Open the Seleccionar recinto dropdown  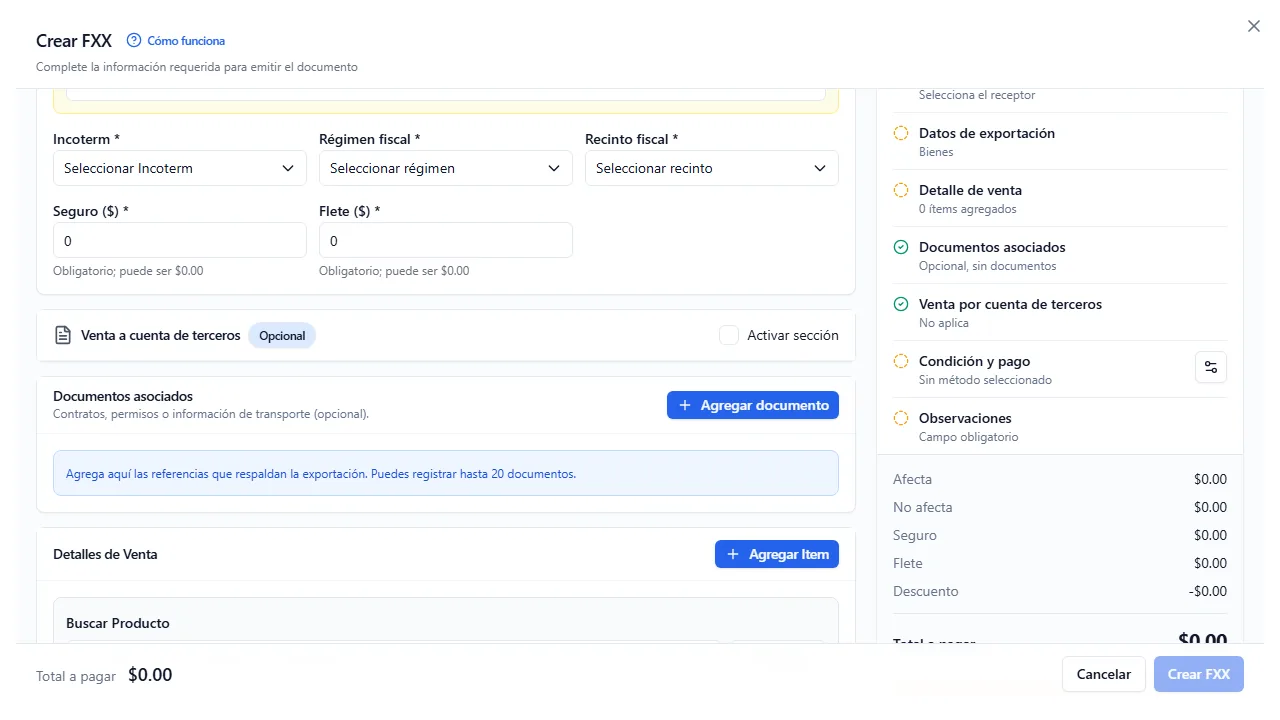[712, 168]
